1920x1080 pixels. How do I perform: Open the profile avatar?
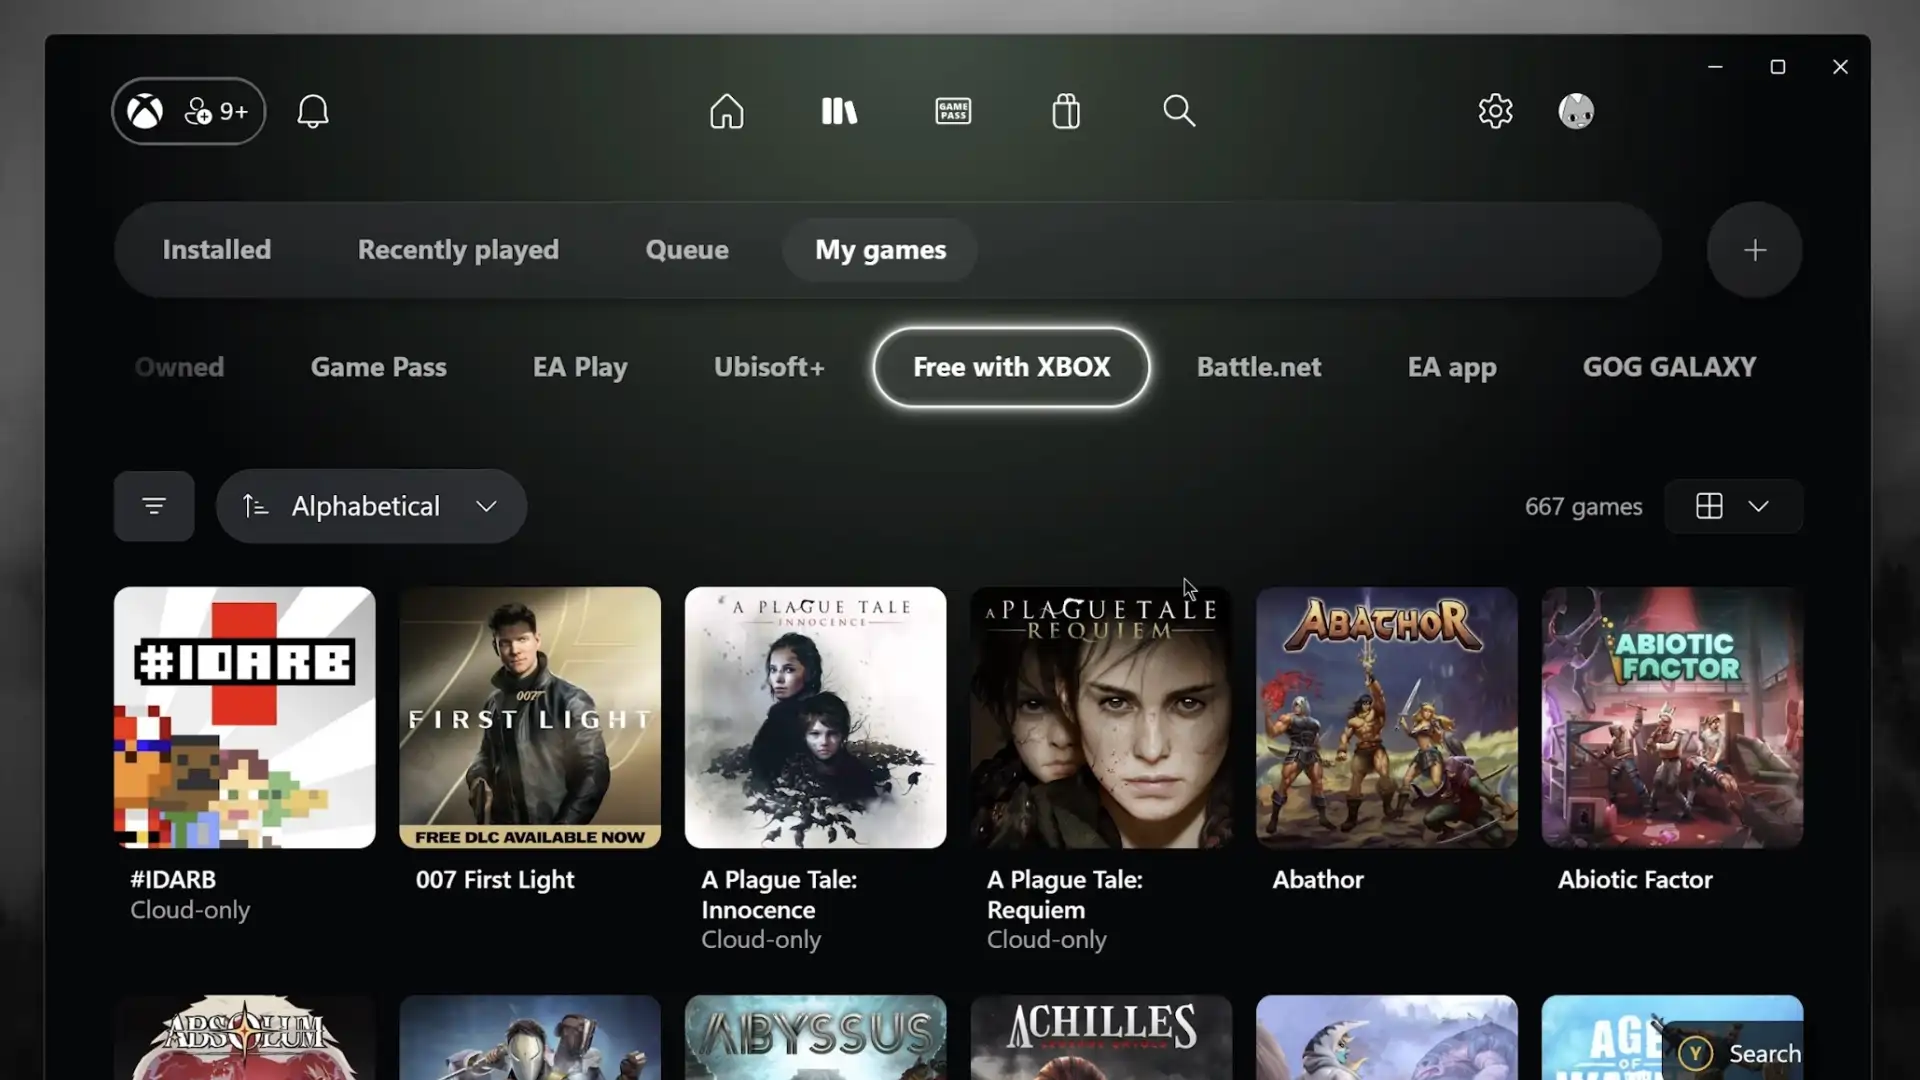coord(1576,111)
